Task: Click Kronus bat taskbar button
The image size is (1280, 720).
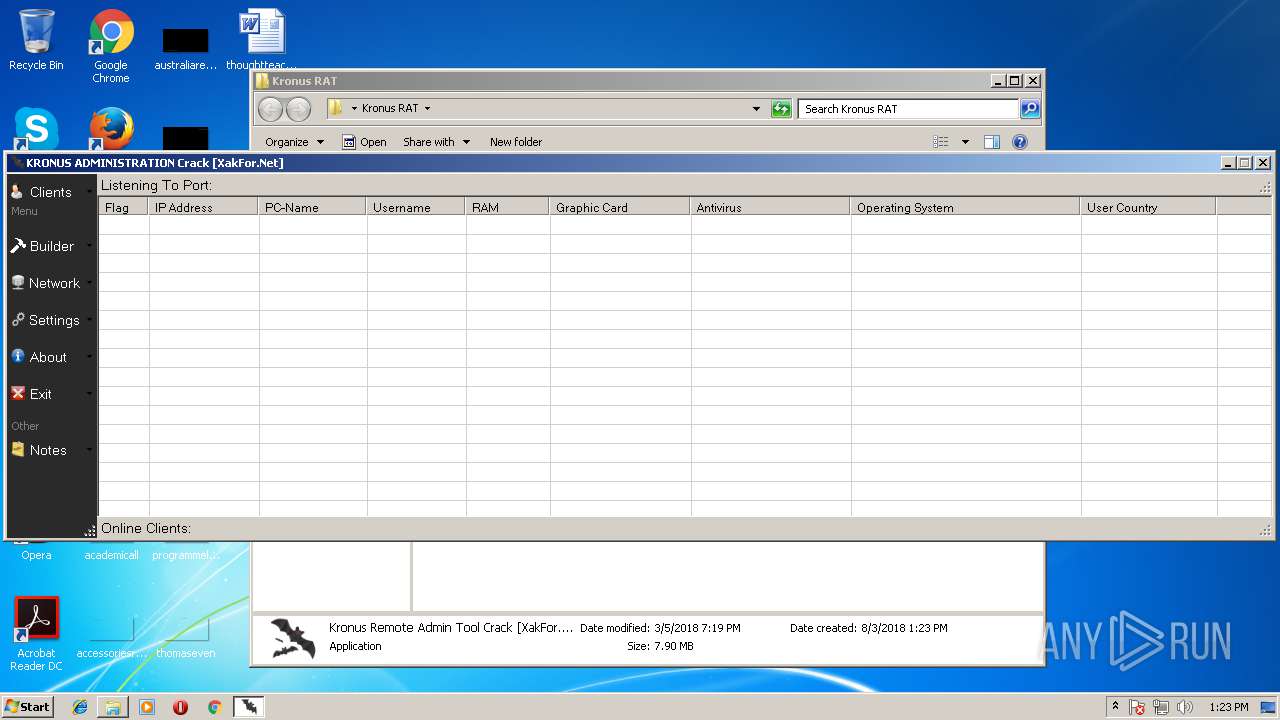Action: tap(249, 707)
